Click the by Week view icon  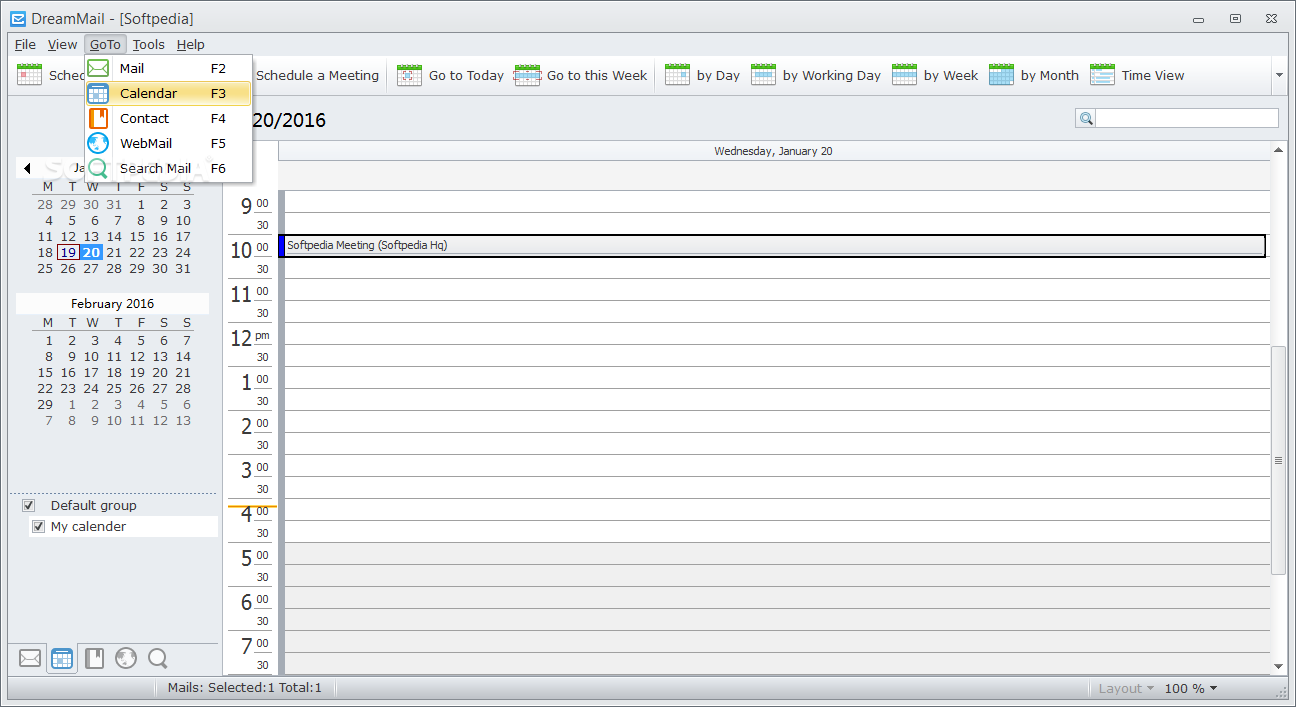pyautogui.click(x=904, y=75)
